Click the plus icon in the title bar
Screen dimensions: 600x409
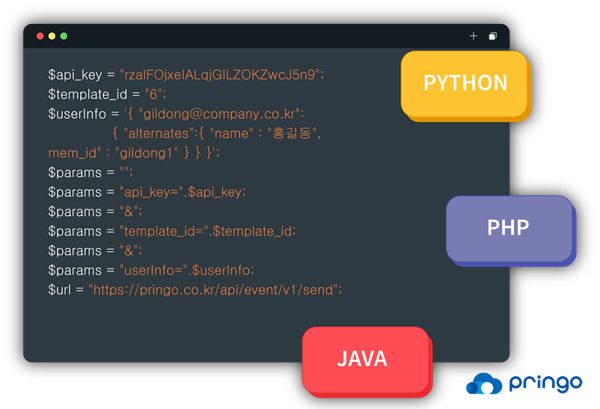point(473,36)
